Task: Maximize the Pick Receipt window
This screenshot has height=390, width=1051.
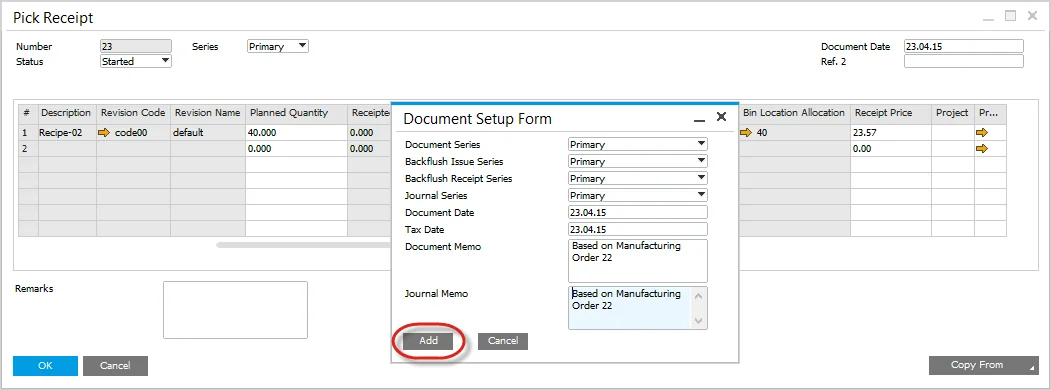Action: coord(1011,15)
